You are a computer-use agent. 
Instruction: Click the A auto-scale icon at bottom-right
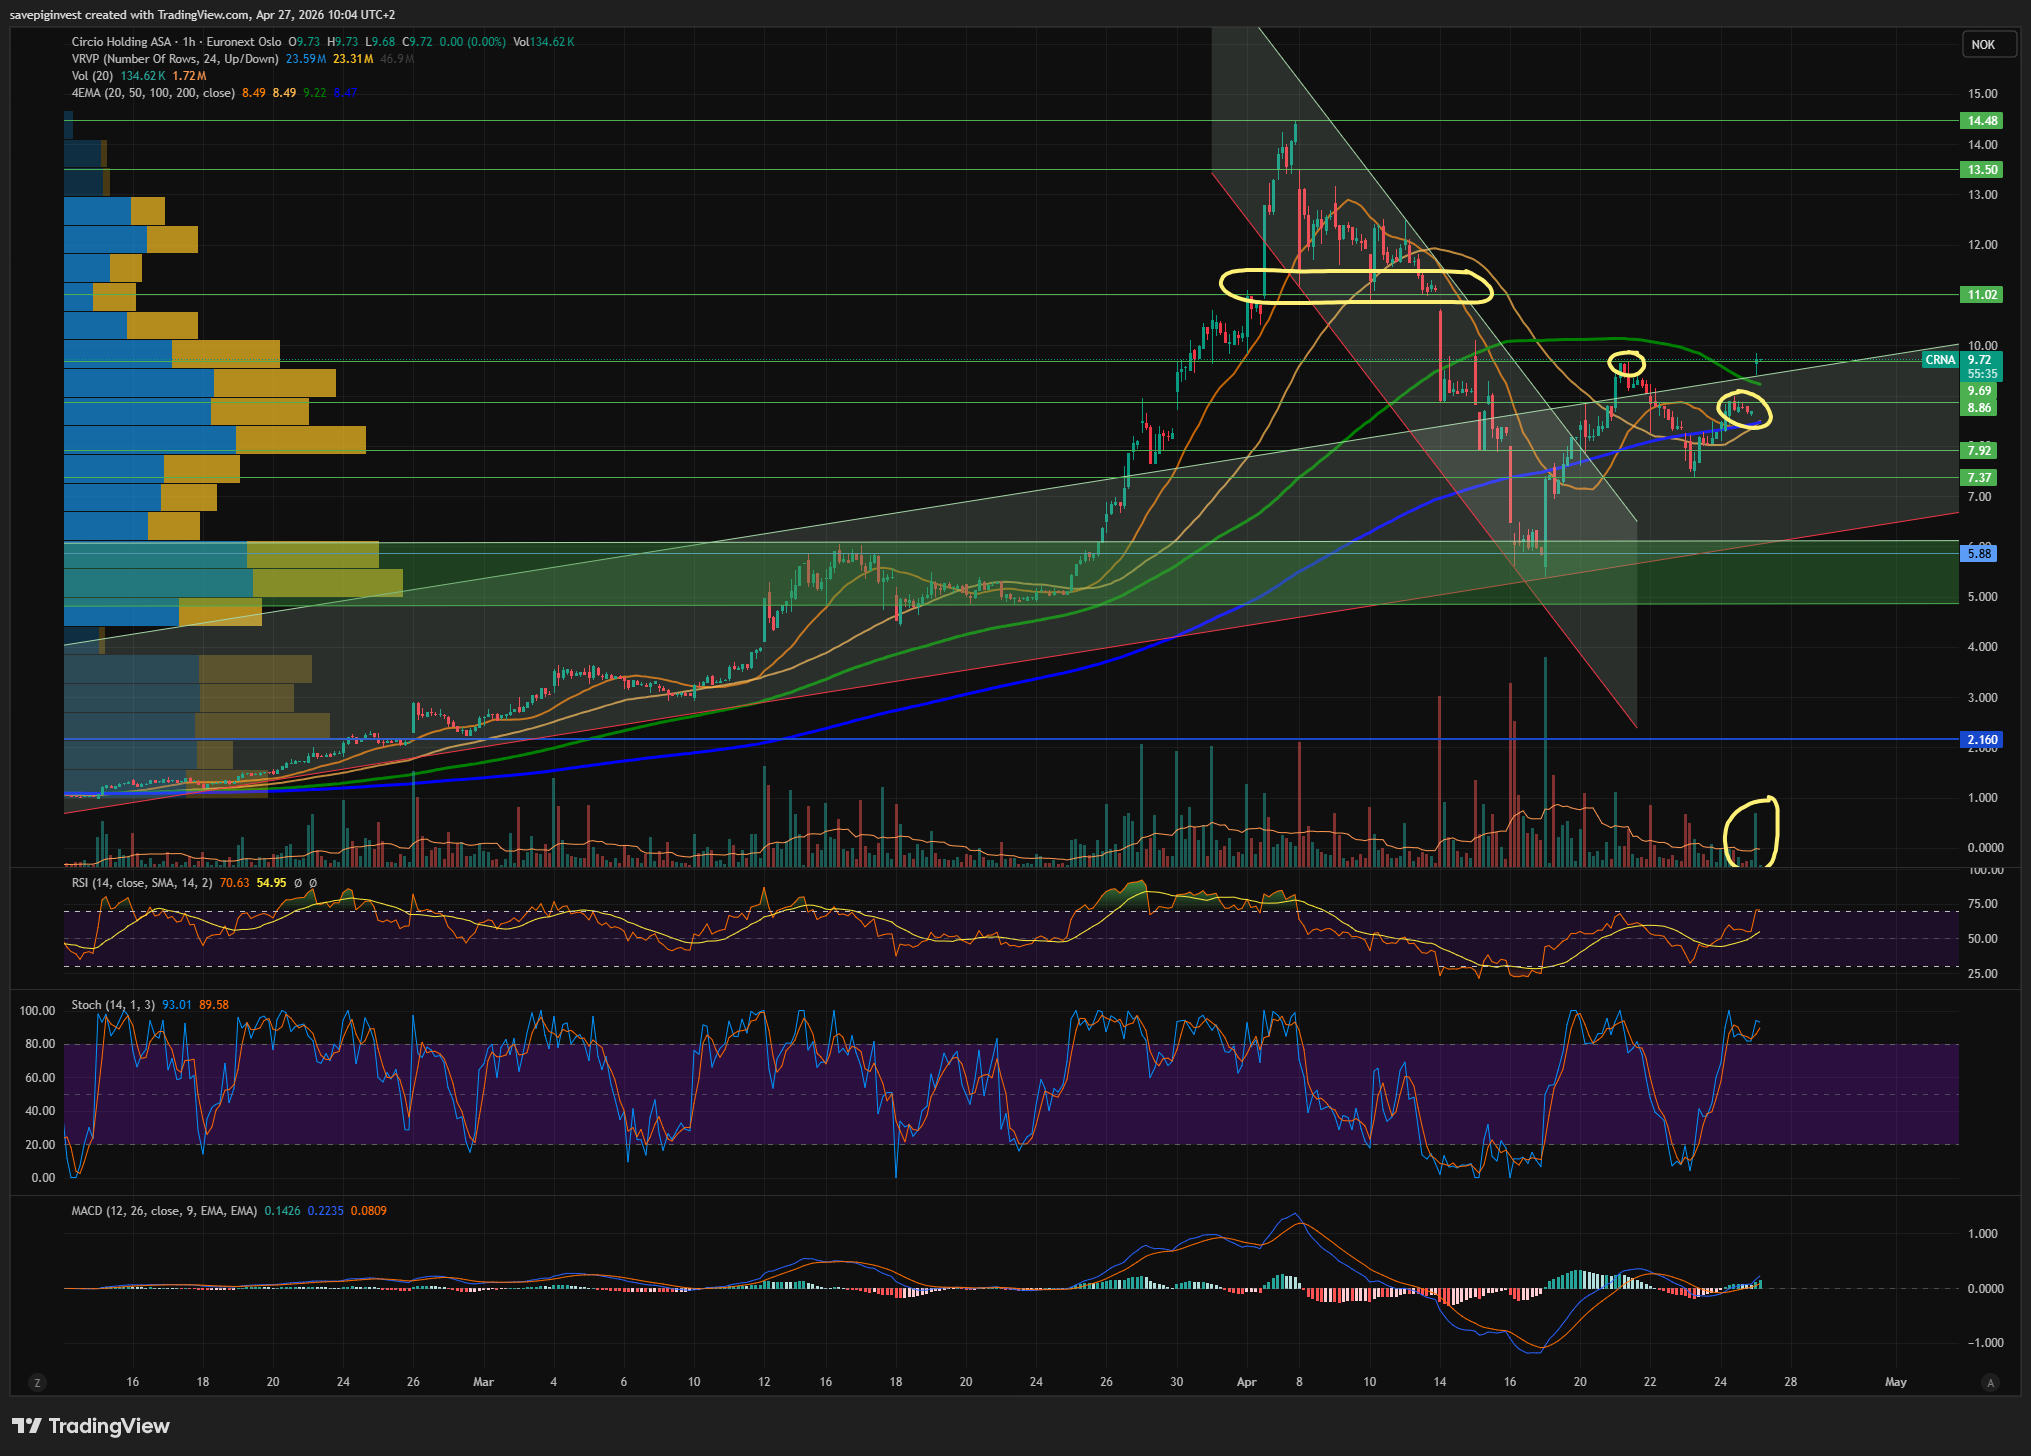point(1990,1383)
